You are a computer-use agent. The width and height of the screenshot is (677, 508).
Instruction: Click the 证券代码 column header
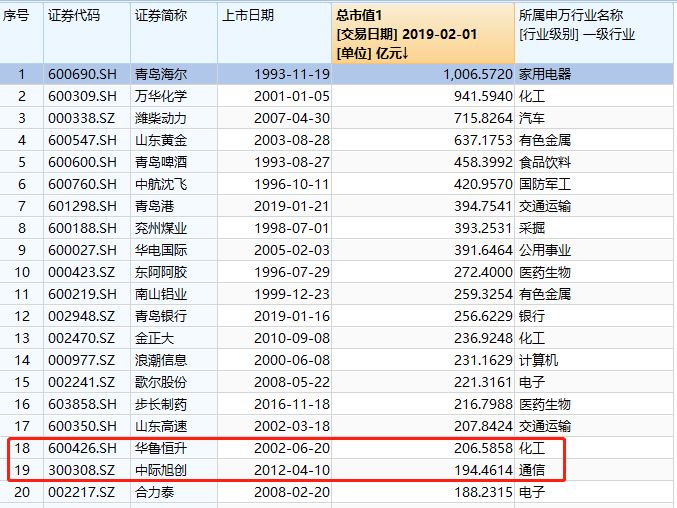click(87, 34)
